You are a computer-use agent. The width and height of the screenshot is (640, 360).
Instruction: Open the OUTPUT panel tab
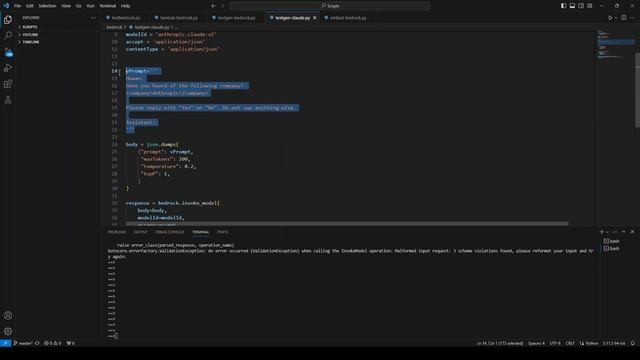point(140,232)
